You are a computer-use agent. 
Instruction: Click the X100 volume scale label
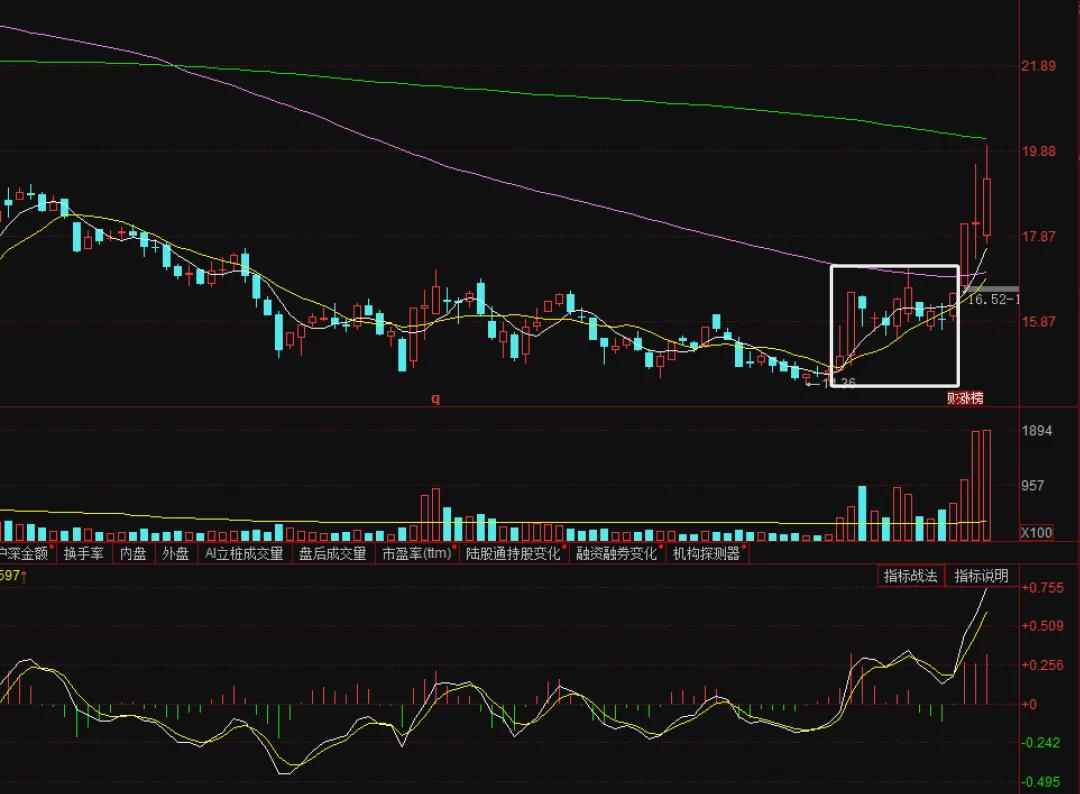[1036, 532]
